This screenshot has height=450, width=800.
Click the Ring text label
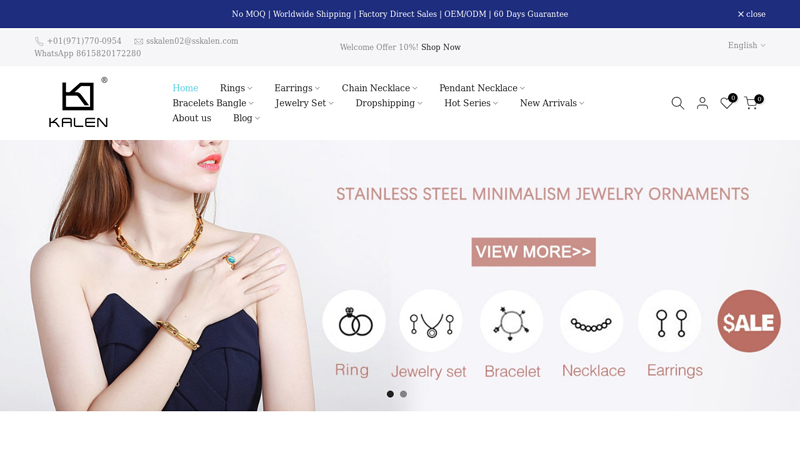(x=352, y=370)
